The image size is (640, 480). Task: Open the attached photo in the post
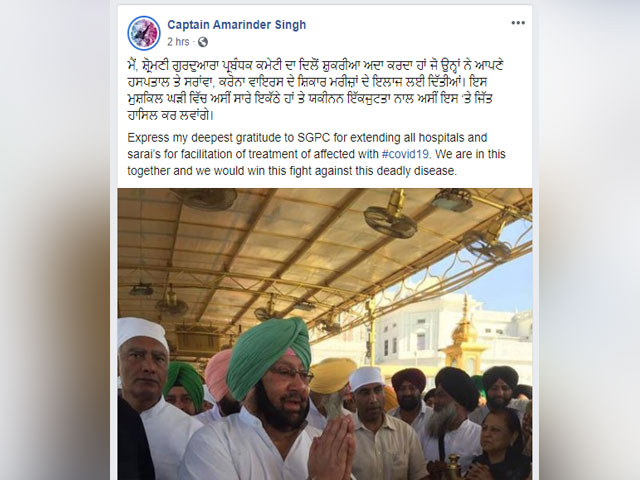point(325,334)
